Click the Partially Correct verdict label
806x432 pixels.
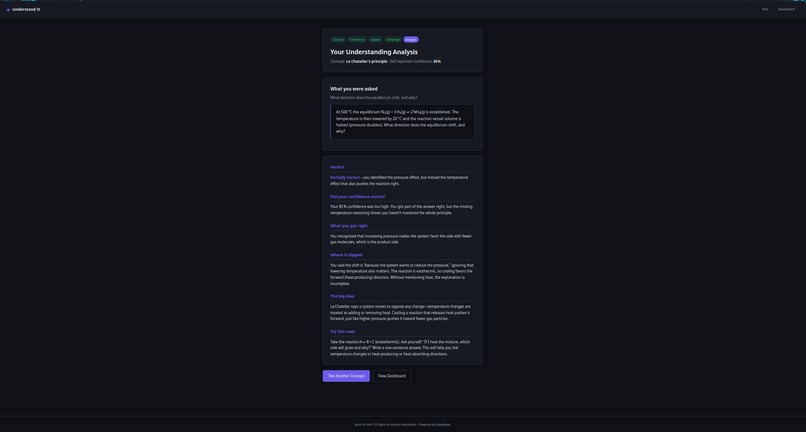click(345, 177)
